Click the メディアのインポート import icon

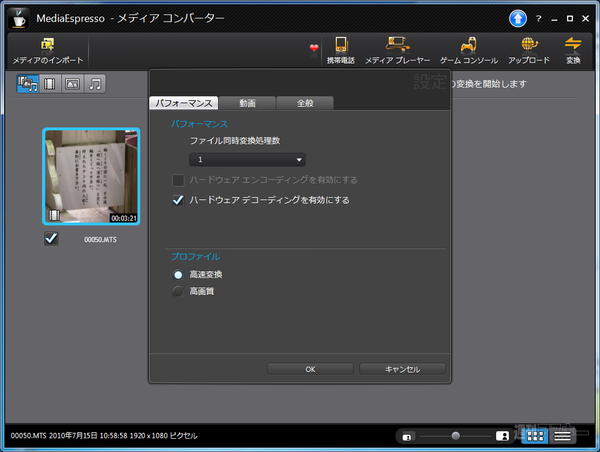47,45
